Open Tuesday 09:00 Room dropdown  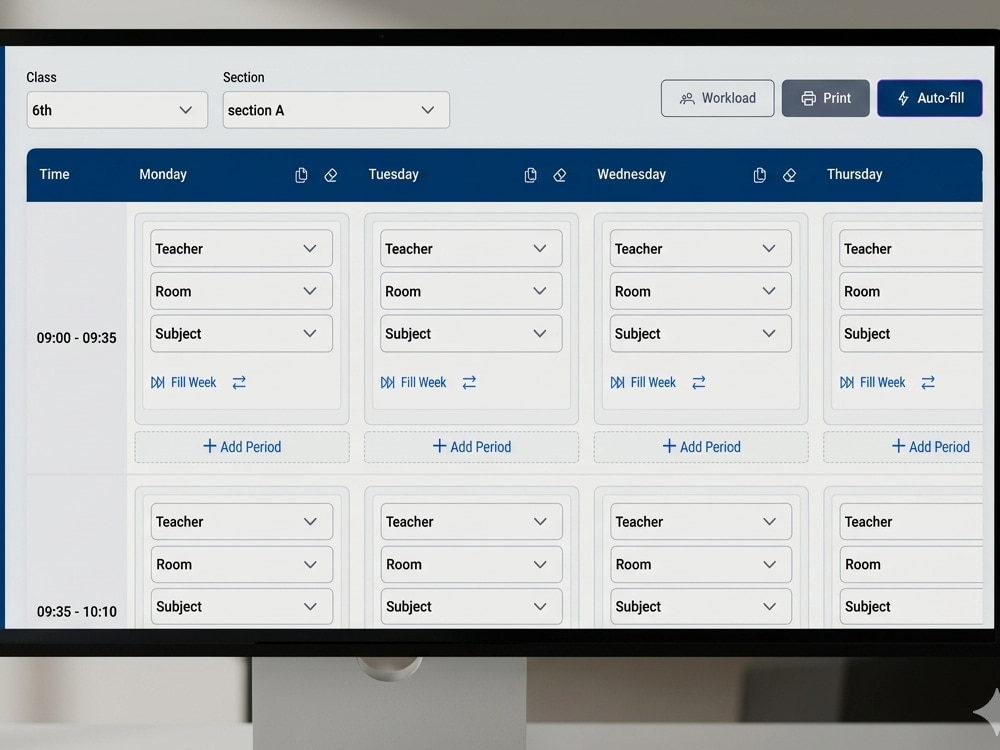pyautogui.click(x=471, y=291)
